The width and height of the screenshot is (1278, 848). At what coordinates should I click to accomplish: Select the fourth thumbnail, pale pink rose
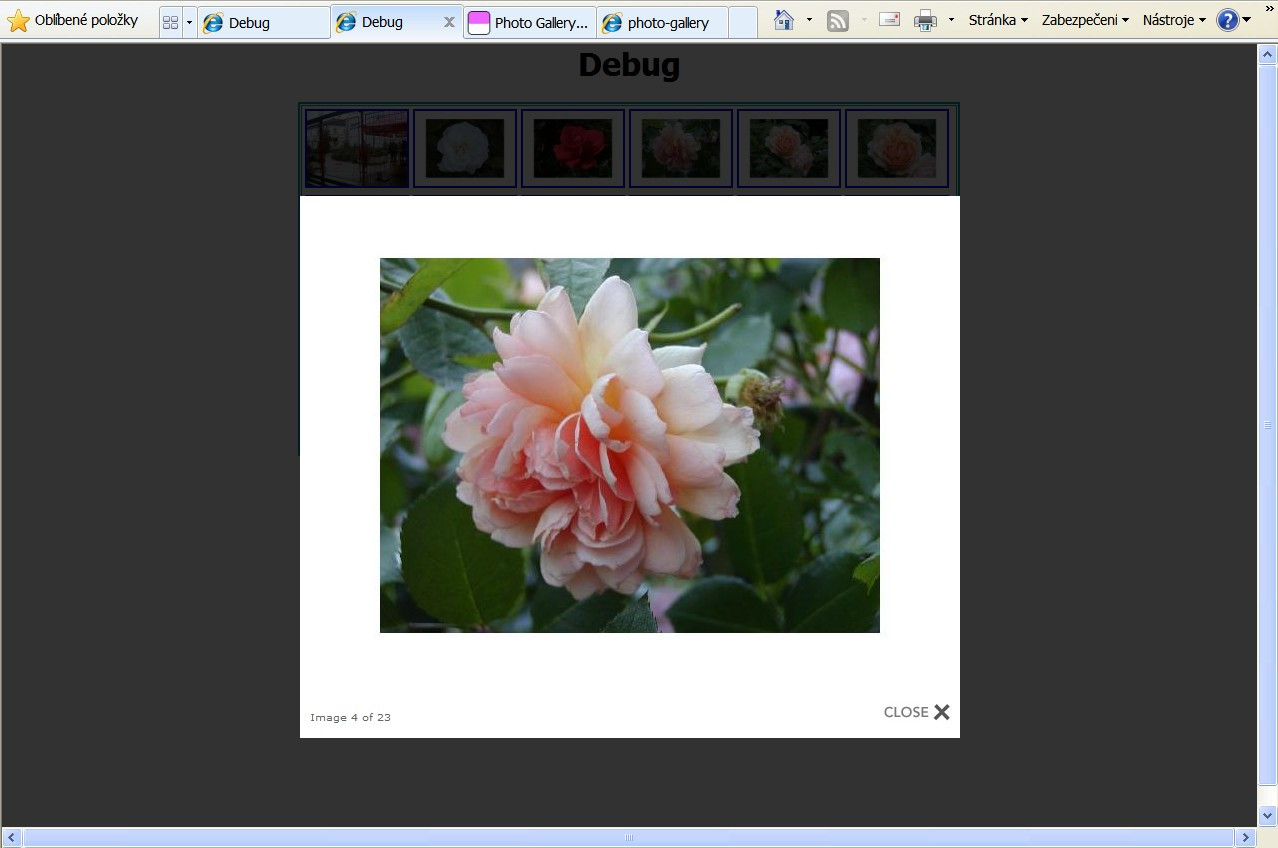tap(681, 149)
